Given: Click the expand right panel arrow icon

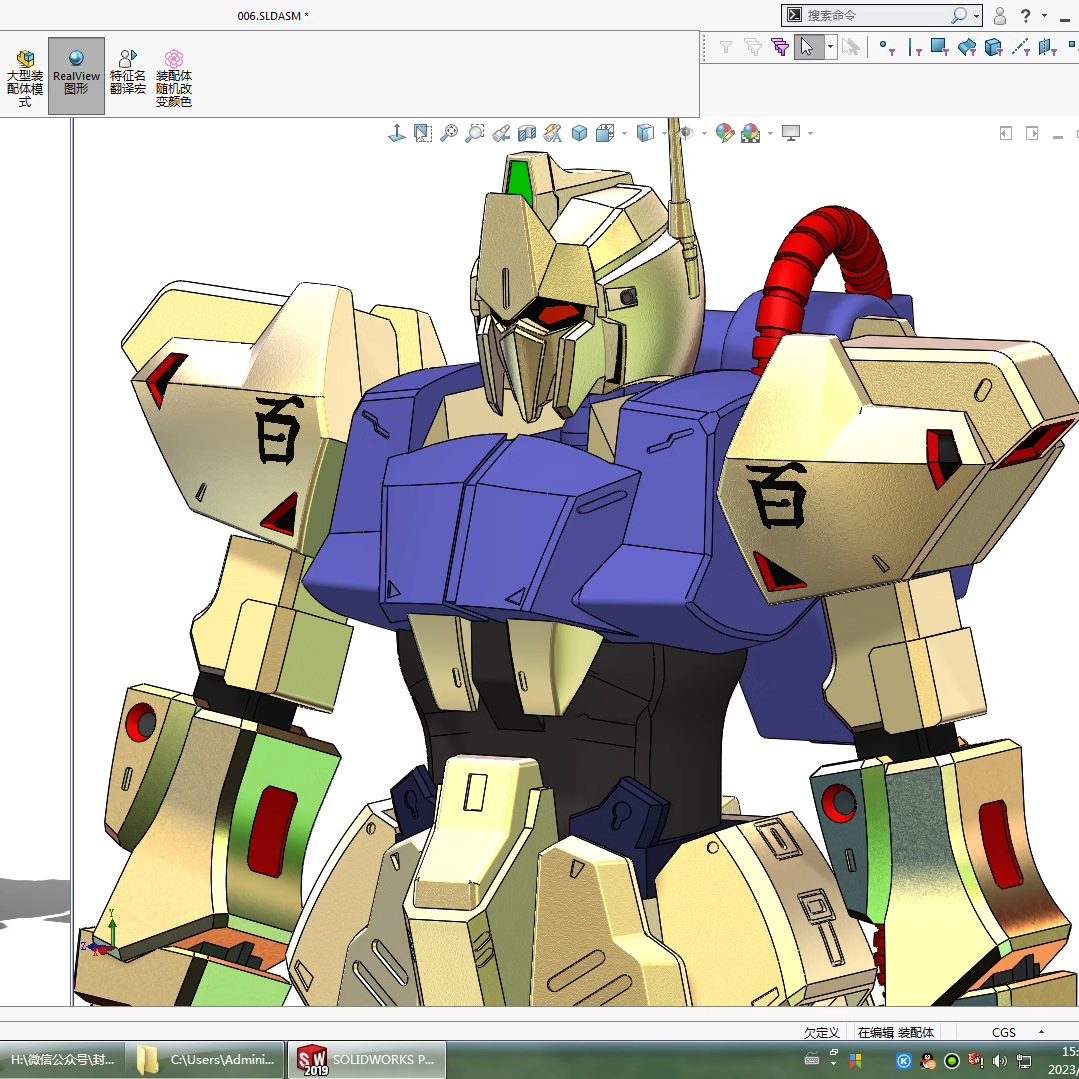Looking at the screenshot, I should pos(1032,133).
